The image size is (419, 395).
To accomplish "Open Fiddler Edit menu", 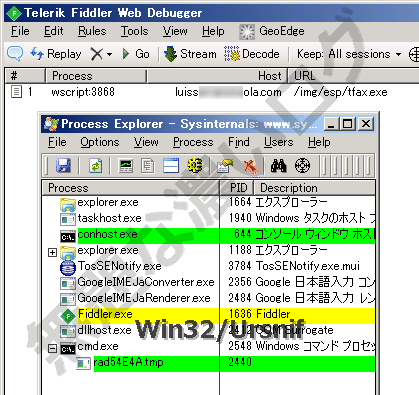I will (x=54, y=31).
